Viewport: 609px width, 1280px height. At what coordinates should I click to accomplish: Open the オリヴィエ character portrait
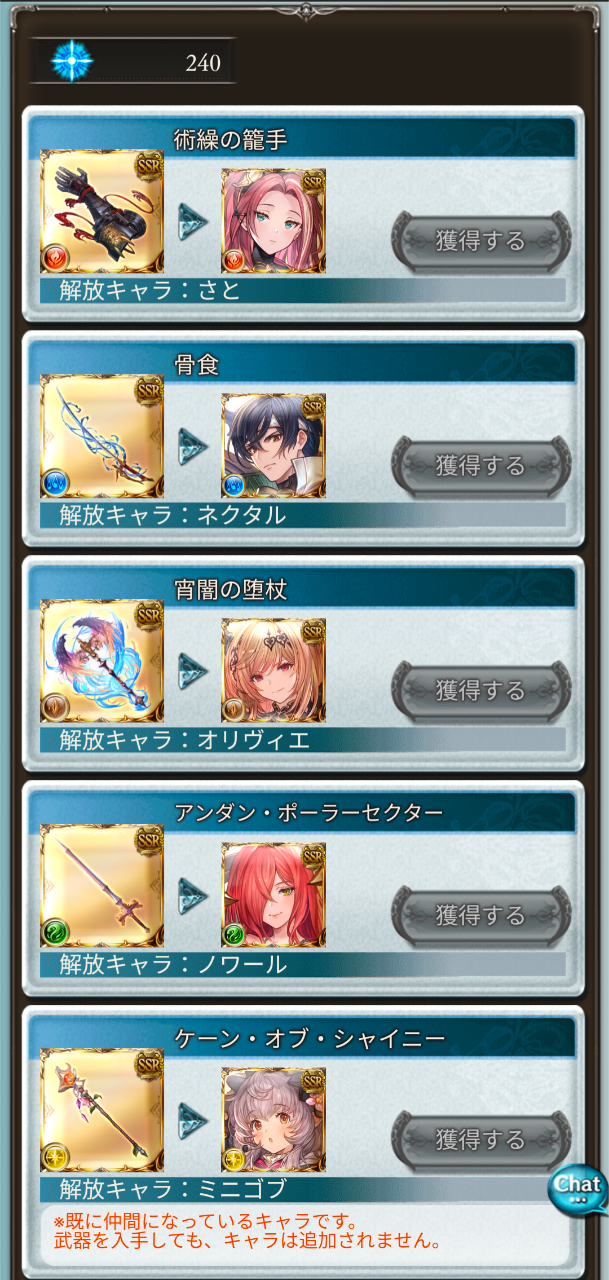pyautogui.click(x=273, y=670)
